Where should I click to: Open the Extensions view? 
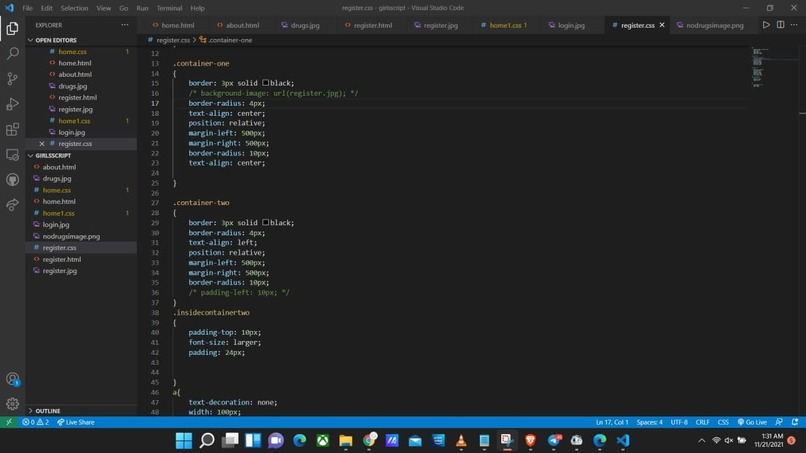pos(12,129)
